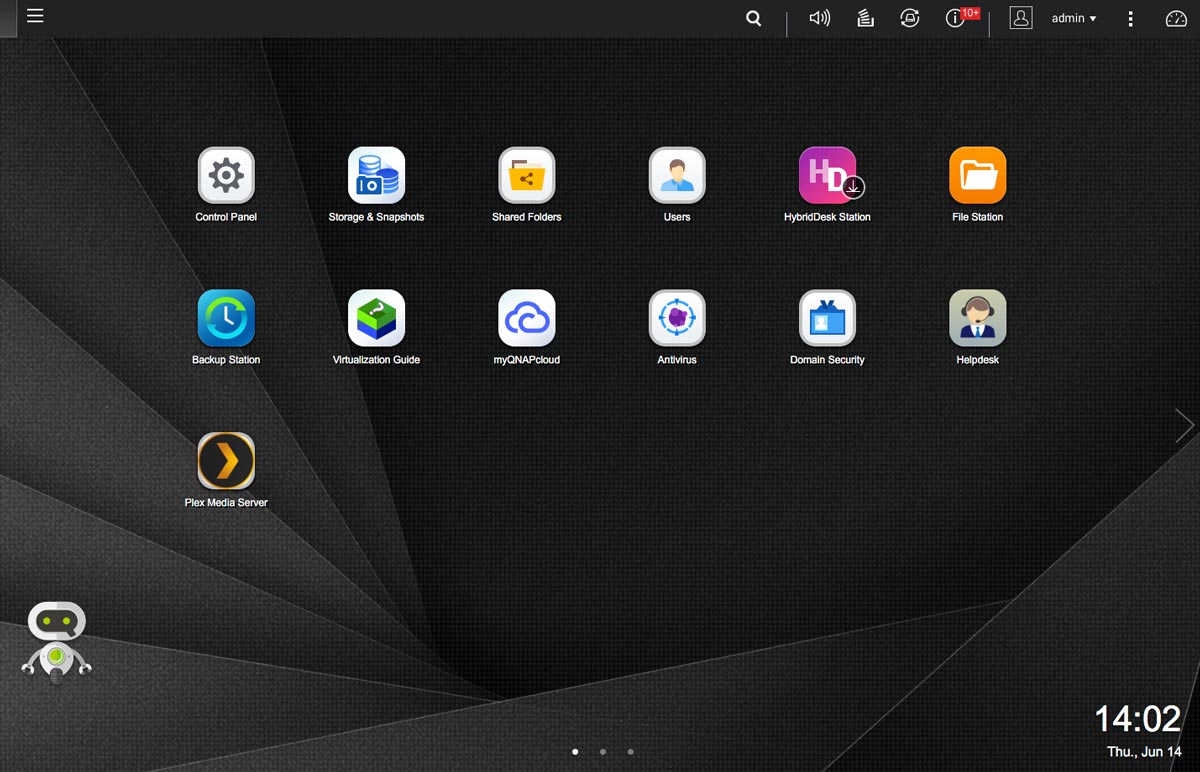This screenshot has width=1200, height=772.
Task: Launch Backup Station
Action: 226,319
